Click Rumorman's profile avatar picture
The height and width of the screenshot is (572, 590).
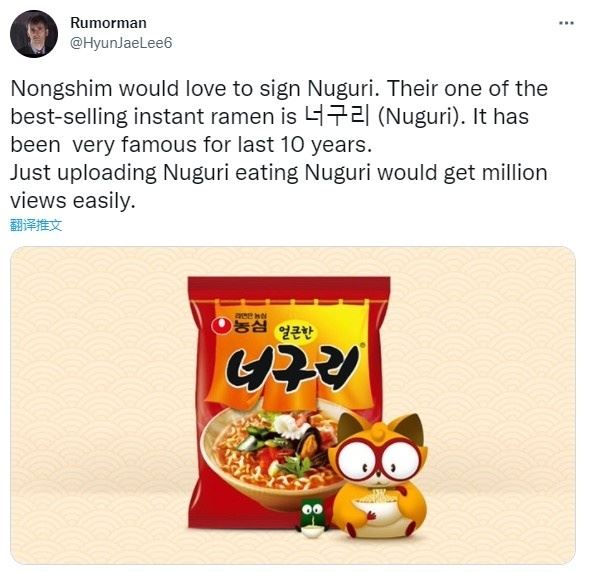pyautogui.click(x=34, y=34)
